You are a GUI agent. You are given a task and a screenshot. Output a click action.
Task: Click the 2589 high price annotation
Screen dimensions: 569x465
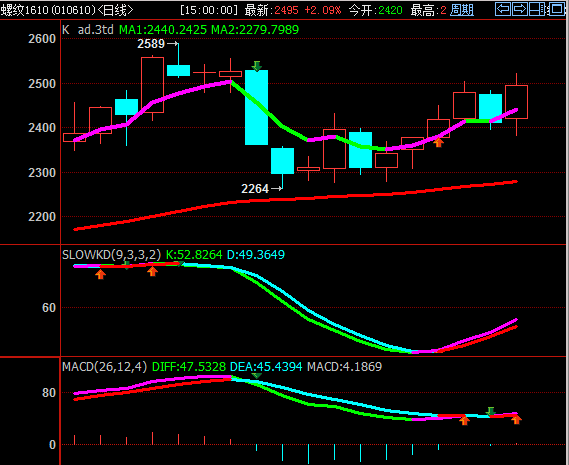(151, 44)
